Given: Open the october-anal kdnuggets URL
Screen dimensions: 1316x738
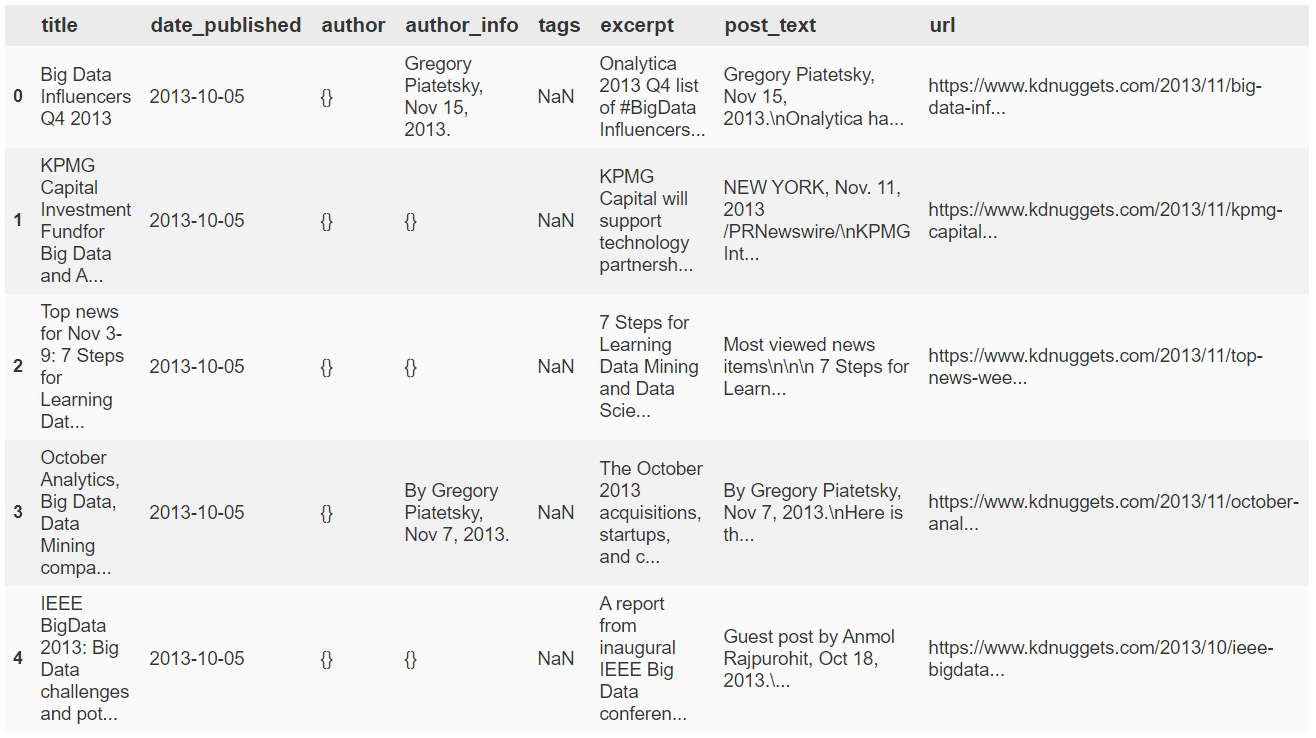Looking at the screenshot, I should click(x=1113, y=513).
